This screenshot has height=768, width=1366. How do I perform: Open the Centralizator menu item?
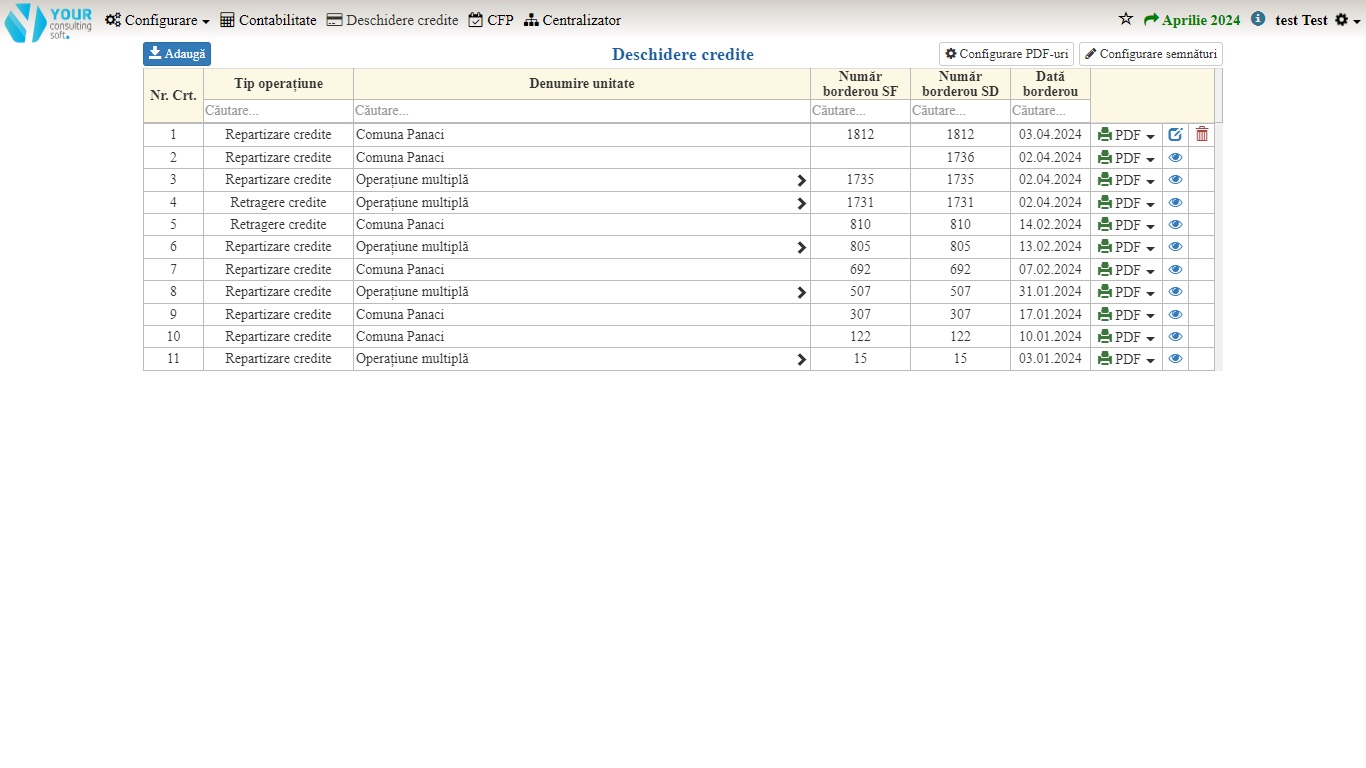pos(572,20)
